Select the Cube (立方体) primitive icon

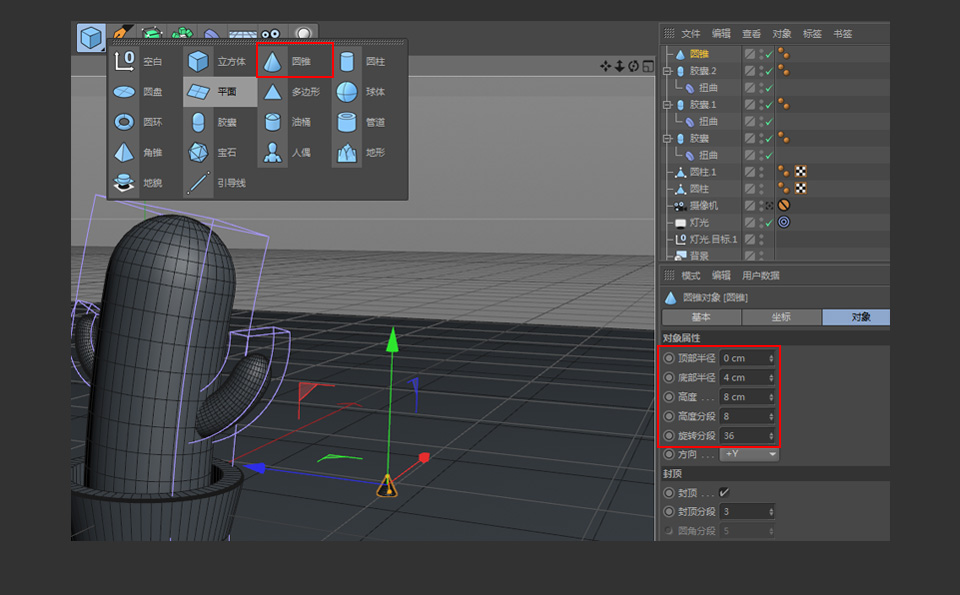[x=196, y=61]
